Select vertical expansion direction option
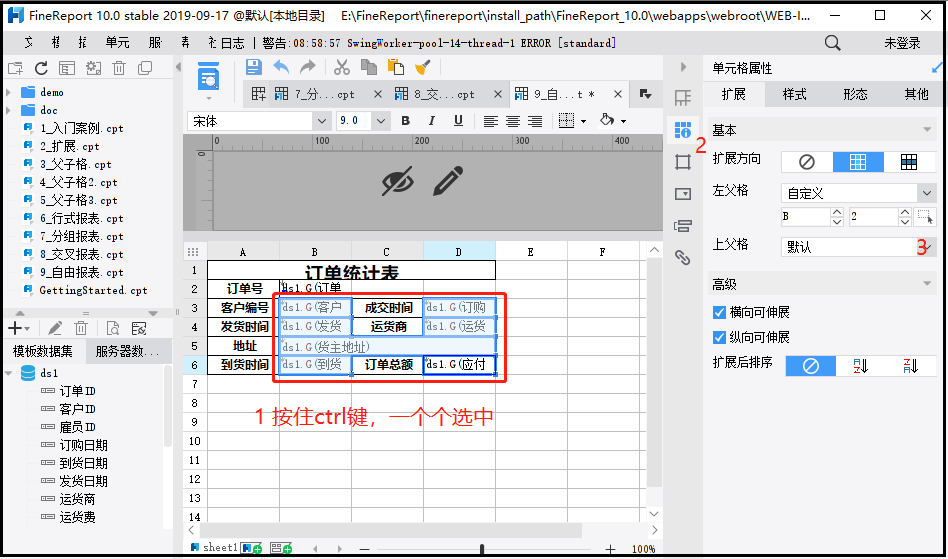948x559 pixels. (858, 162)
